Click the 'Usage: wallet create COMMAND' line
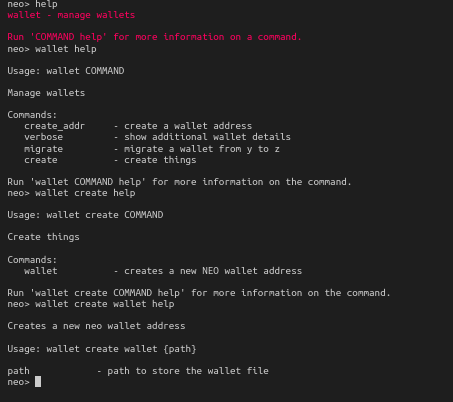 point(85,215)
